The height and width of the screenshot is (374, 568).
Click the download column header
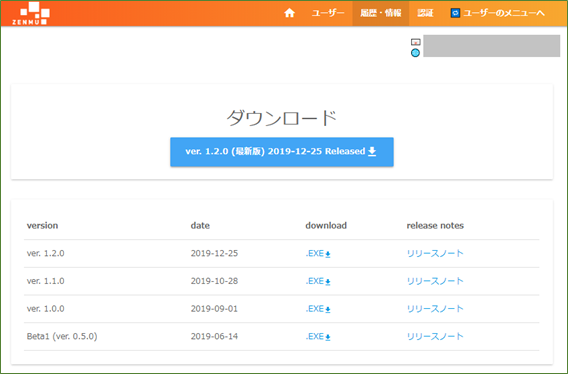(x=326, y=225)
